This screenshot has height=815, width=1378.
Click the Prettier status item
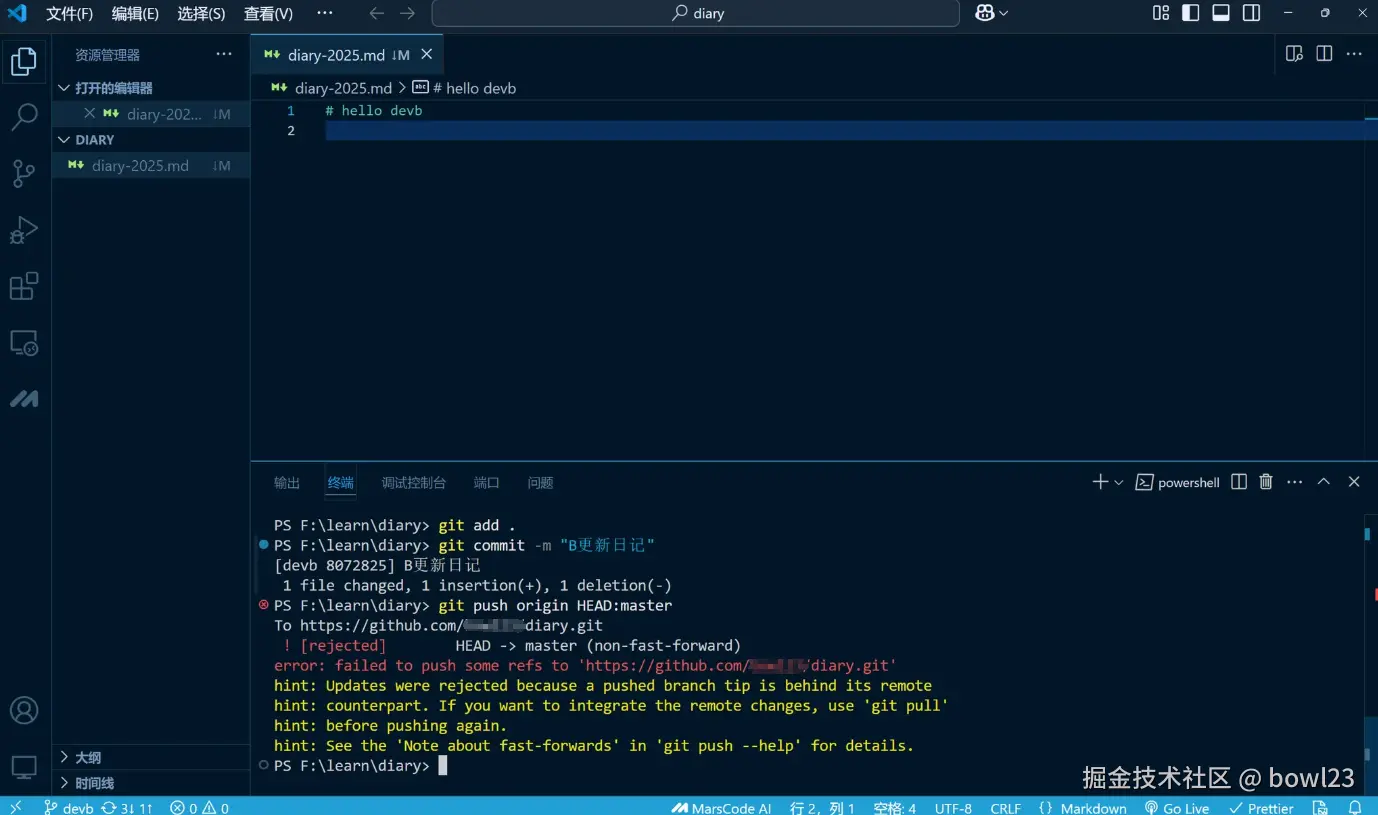[1262, 807]
